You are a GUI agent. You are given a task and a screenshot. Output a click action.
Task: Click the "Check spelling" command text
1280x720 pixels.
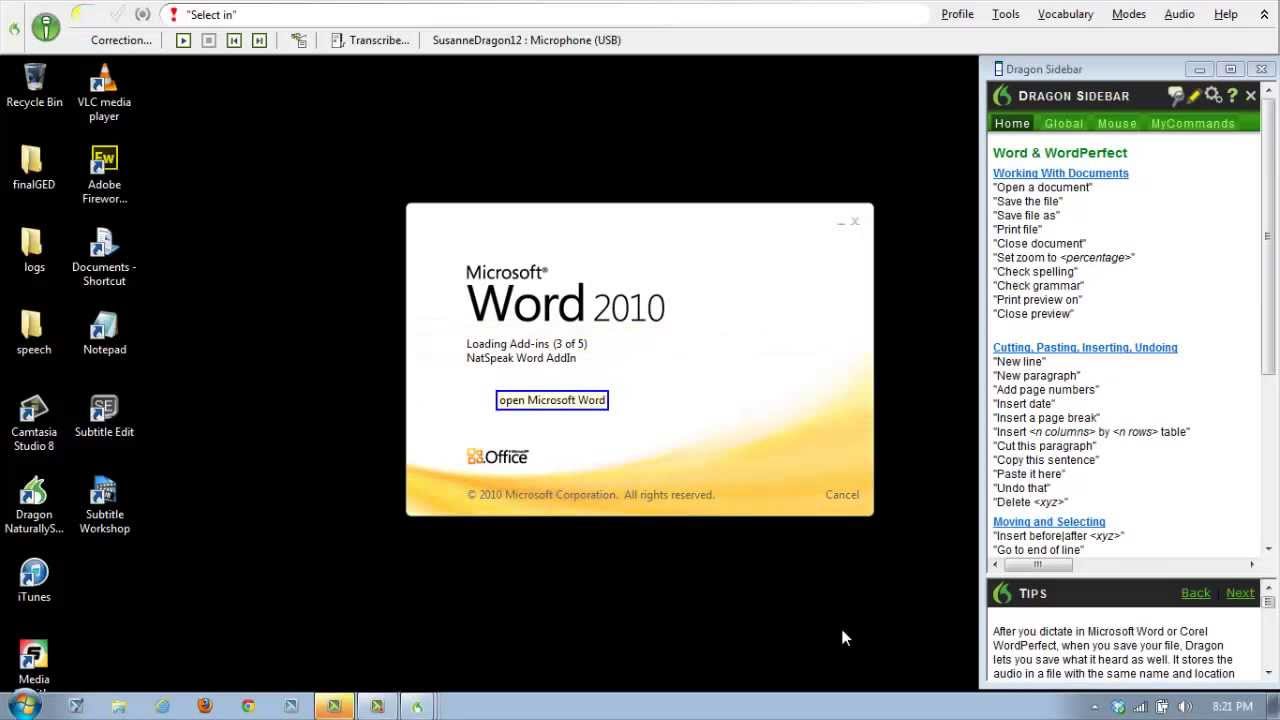1035,271
